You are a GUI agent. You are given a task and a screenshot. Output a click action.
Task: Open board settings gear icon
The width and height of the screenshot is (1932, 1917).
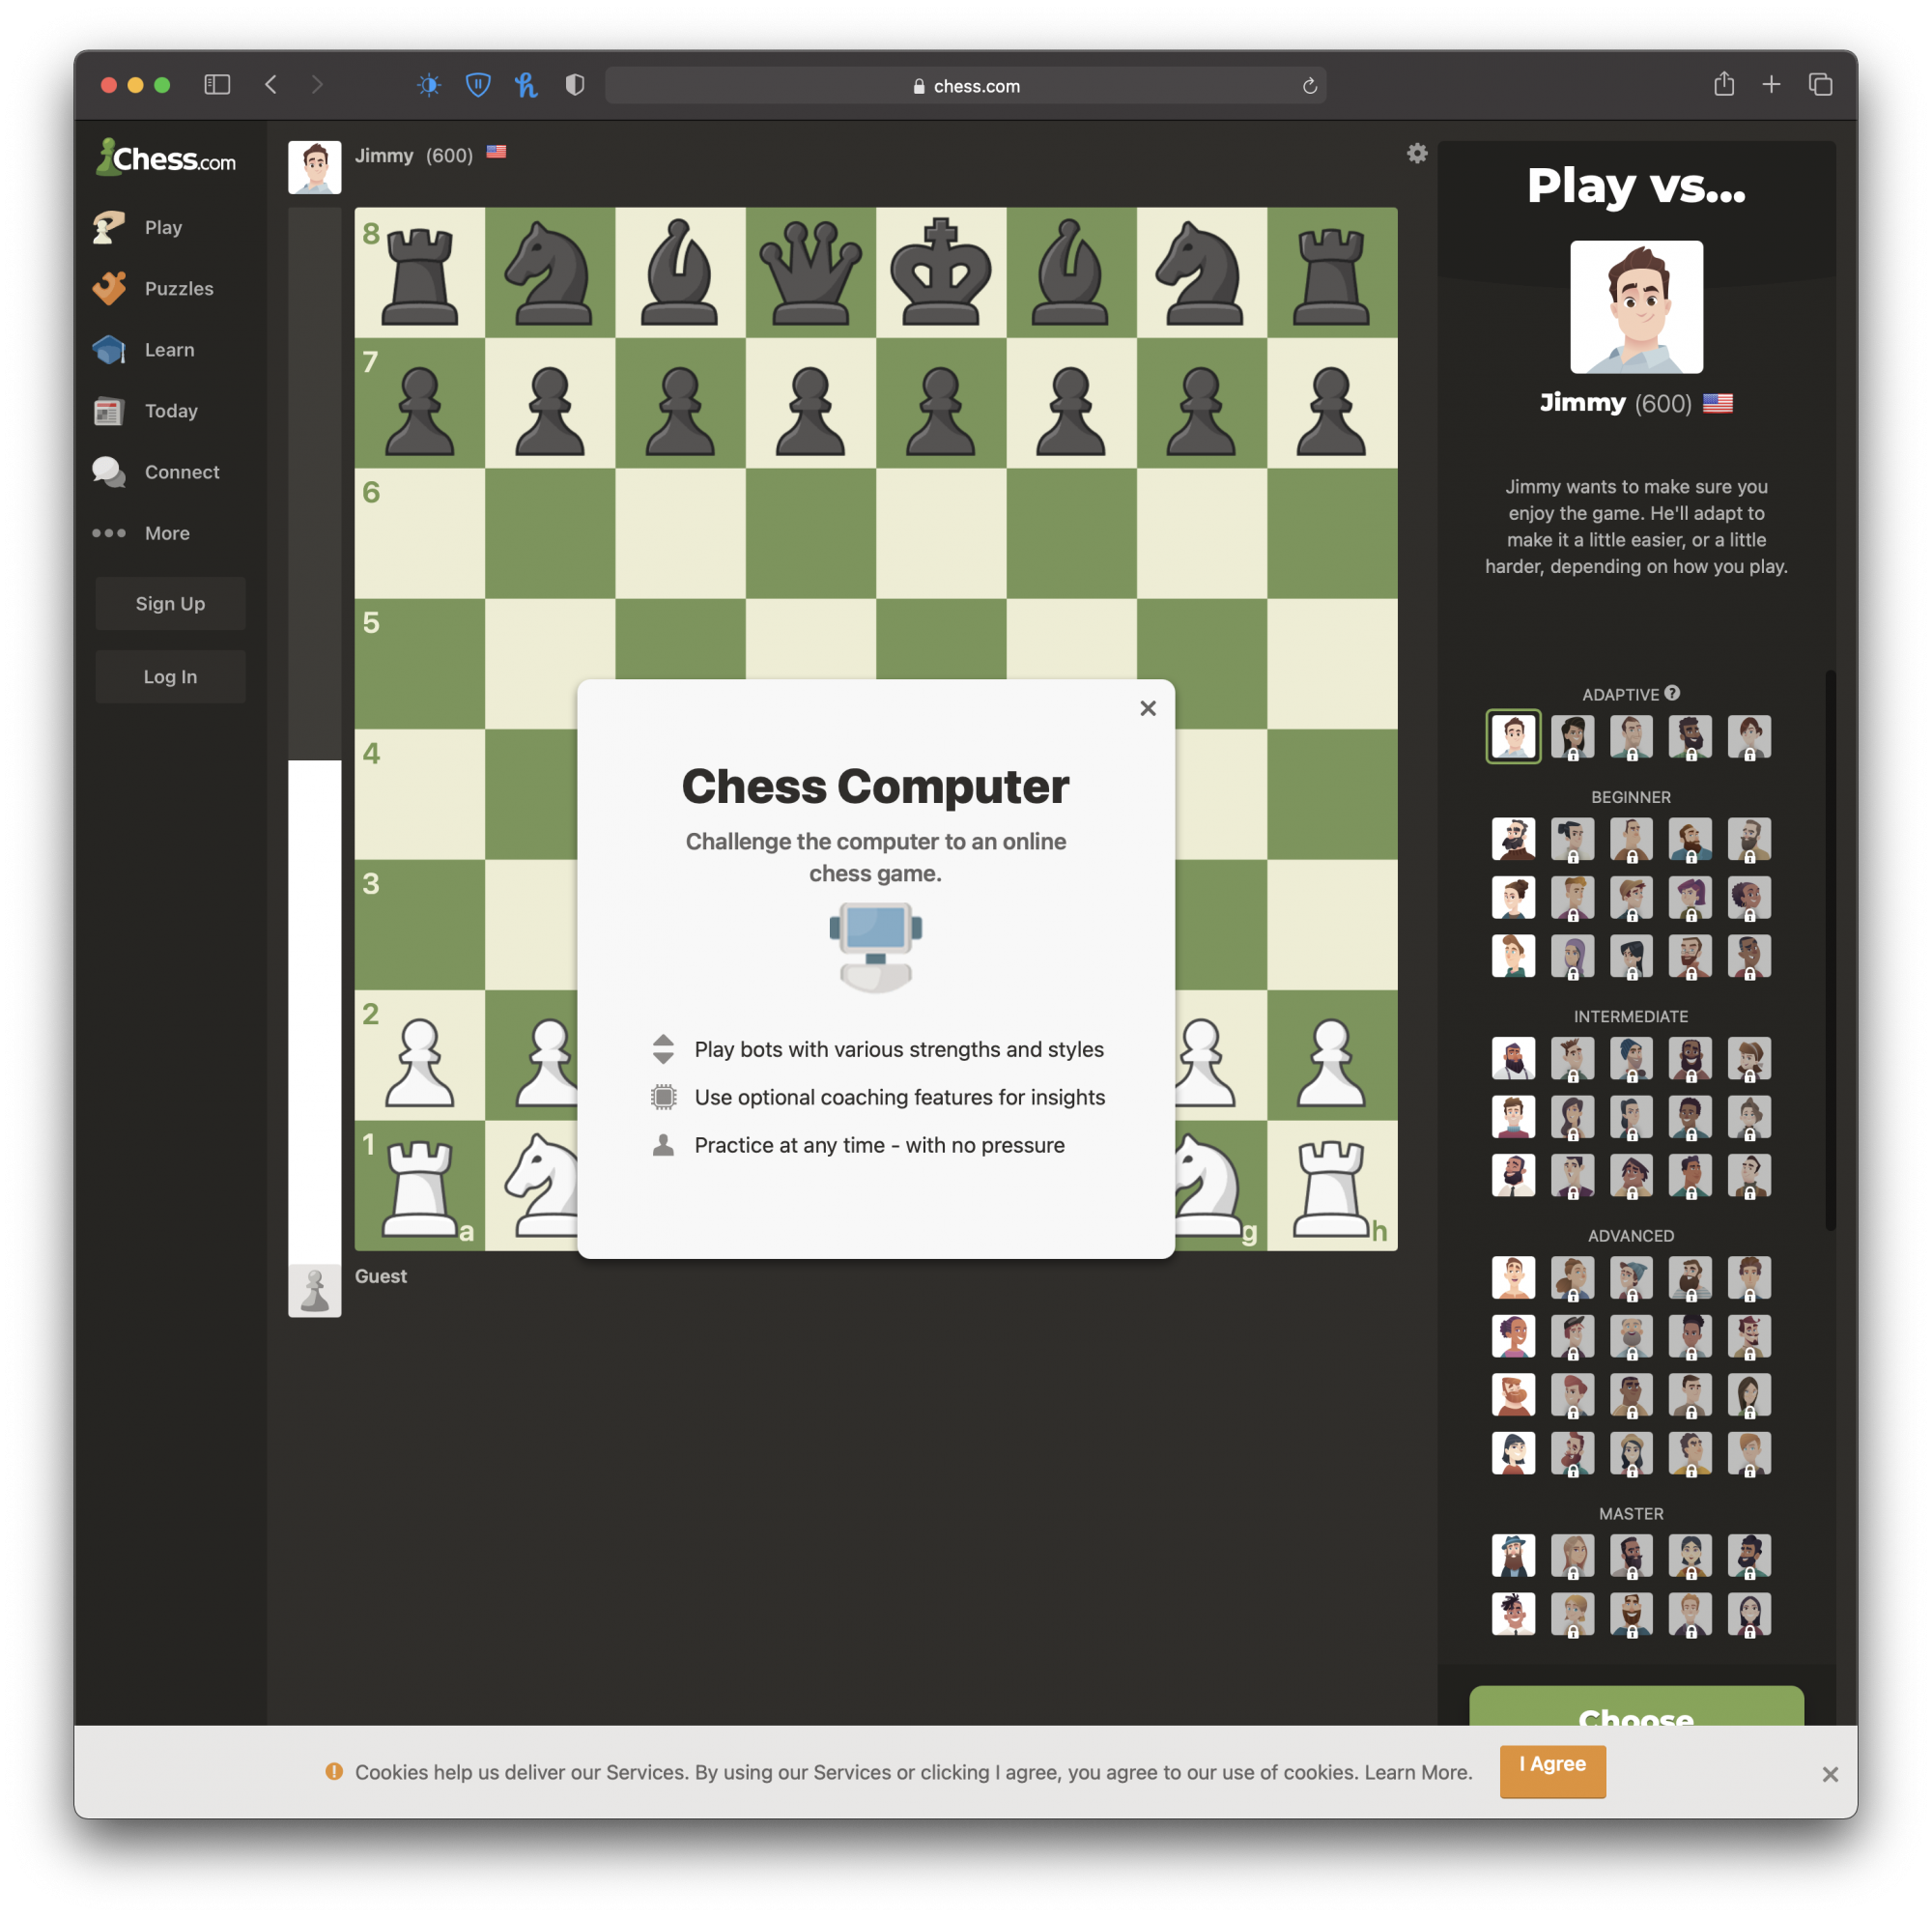[x=1416, y=153]
